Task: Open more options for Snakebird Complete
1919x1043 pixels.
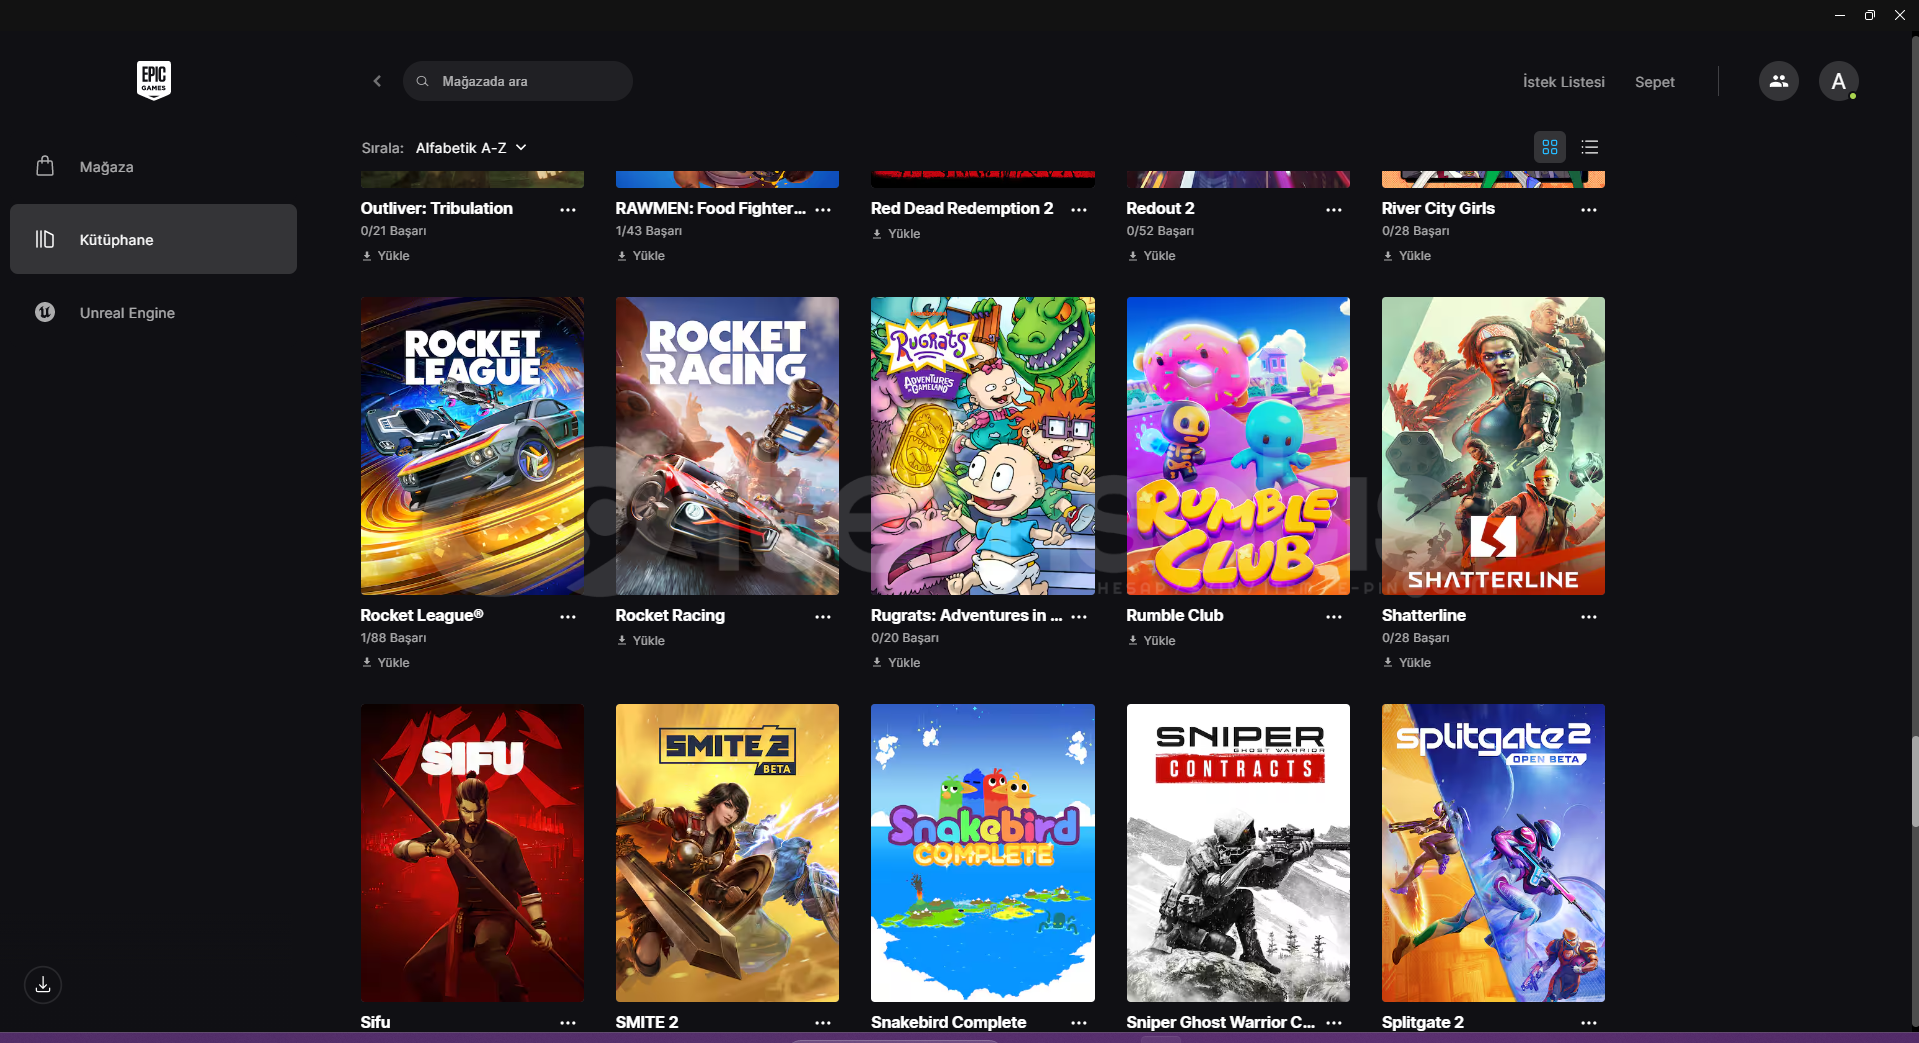Action: point(1079,1023)
